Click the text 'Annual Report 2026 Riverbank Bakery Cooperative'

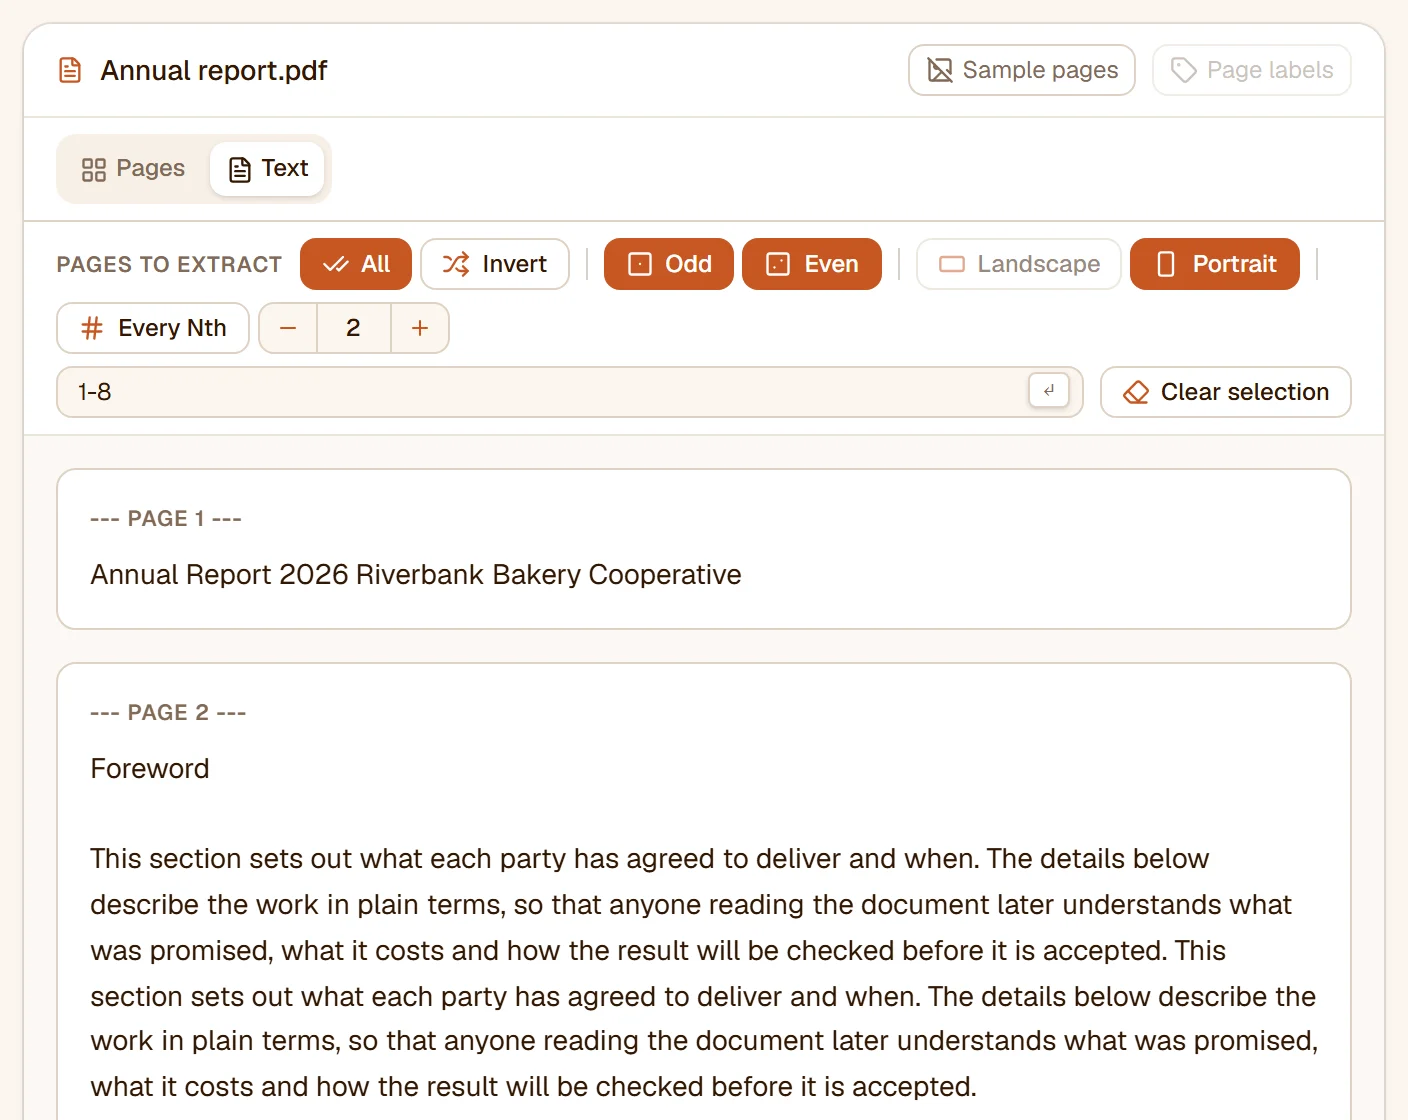click(416, 575)
